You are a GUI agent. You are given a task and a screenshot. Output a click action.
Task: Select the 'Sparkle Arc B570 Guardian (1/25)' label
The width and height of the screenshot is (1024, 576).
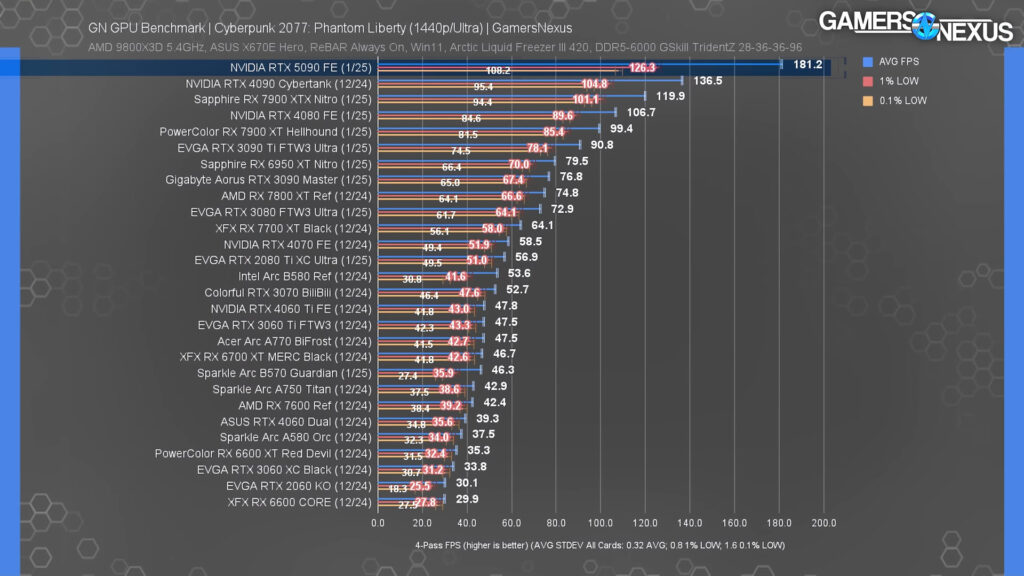point(284,373)
